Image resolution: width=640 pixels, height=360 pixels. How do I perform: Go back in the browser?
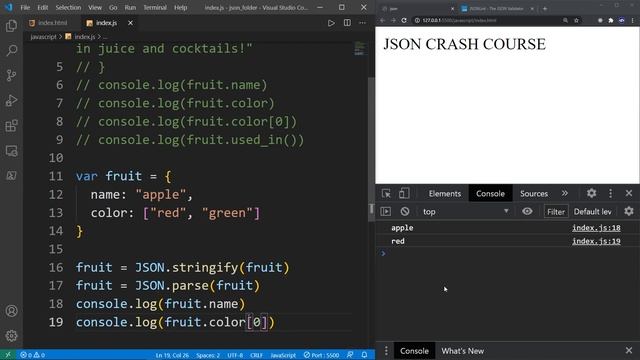point(382,20)
